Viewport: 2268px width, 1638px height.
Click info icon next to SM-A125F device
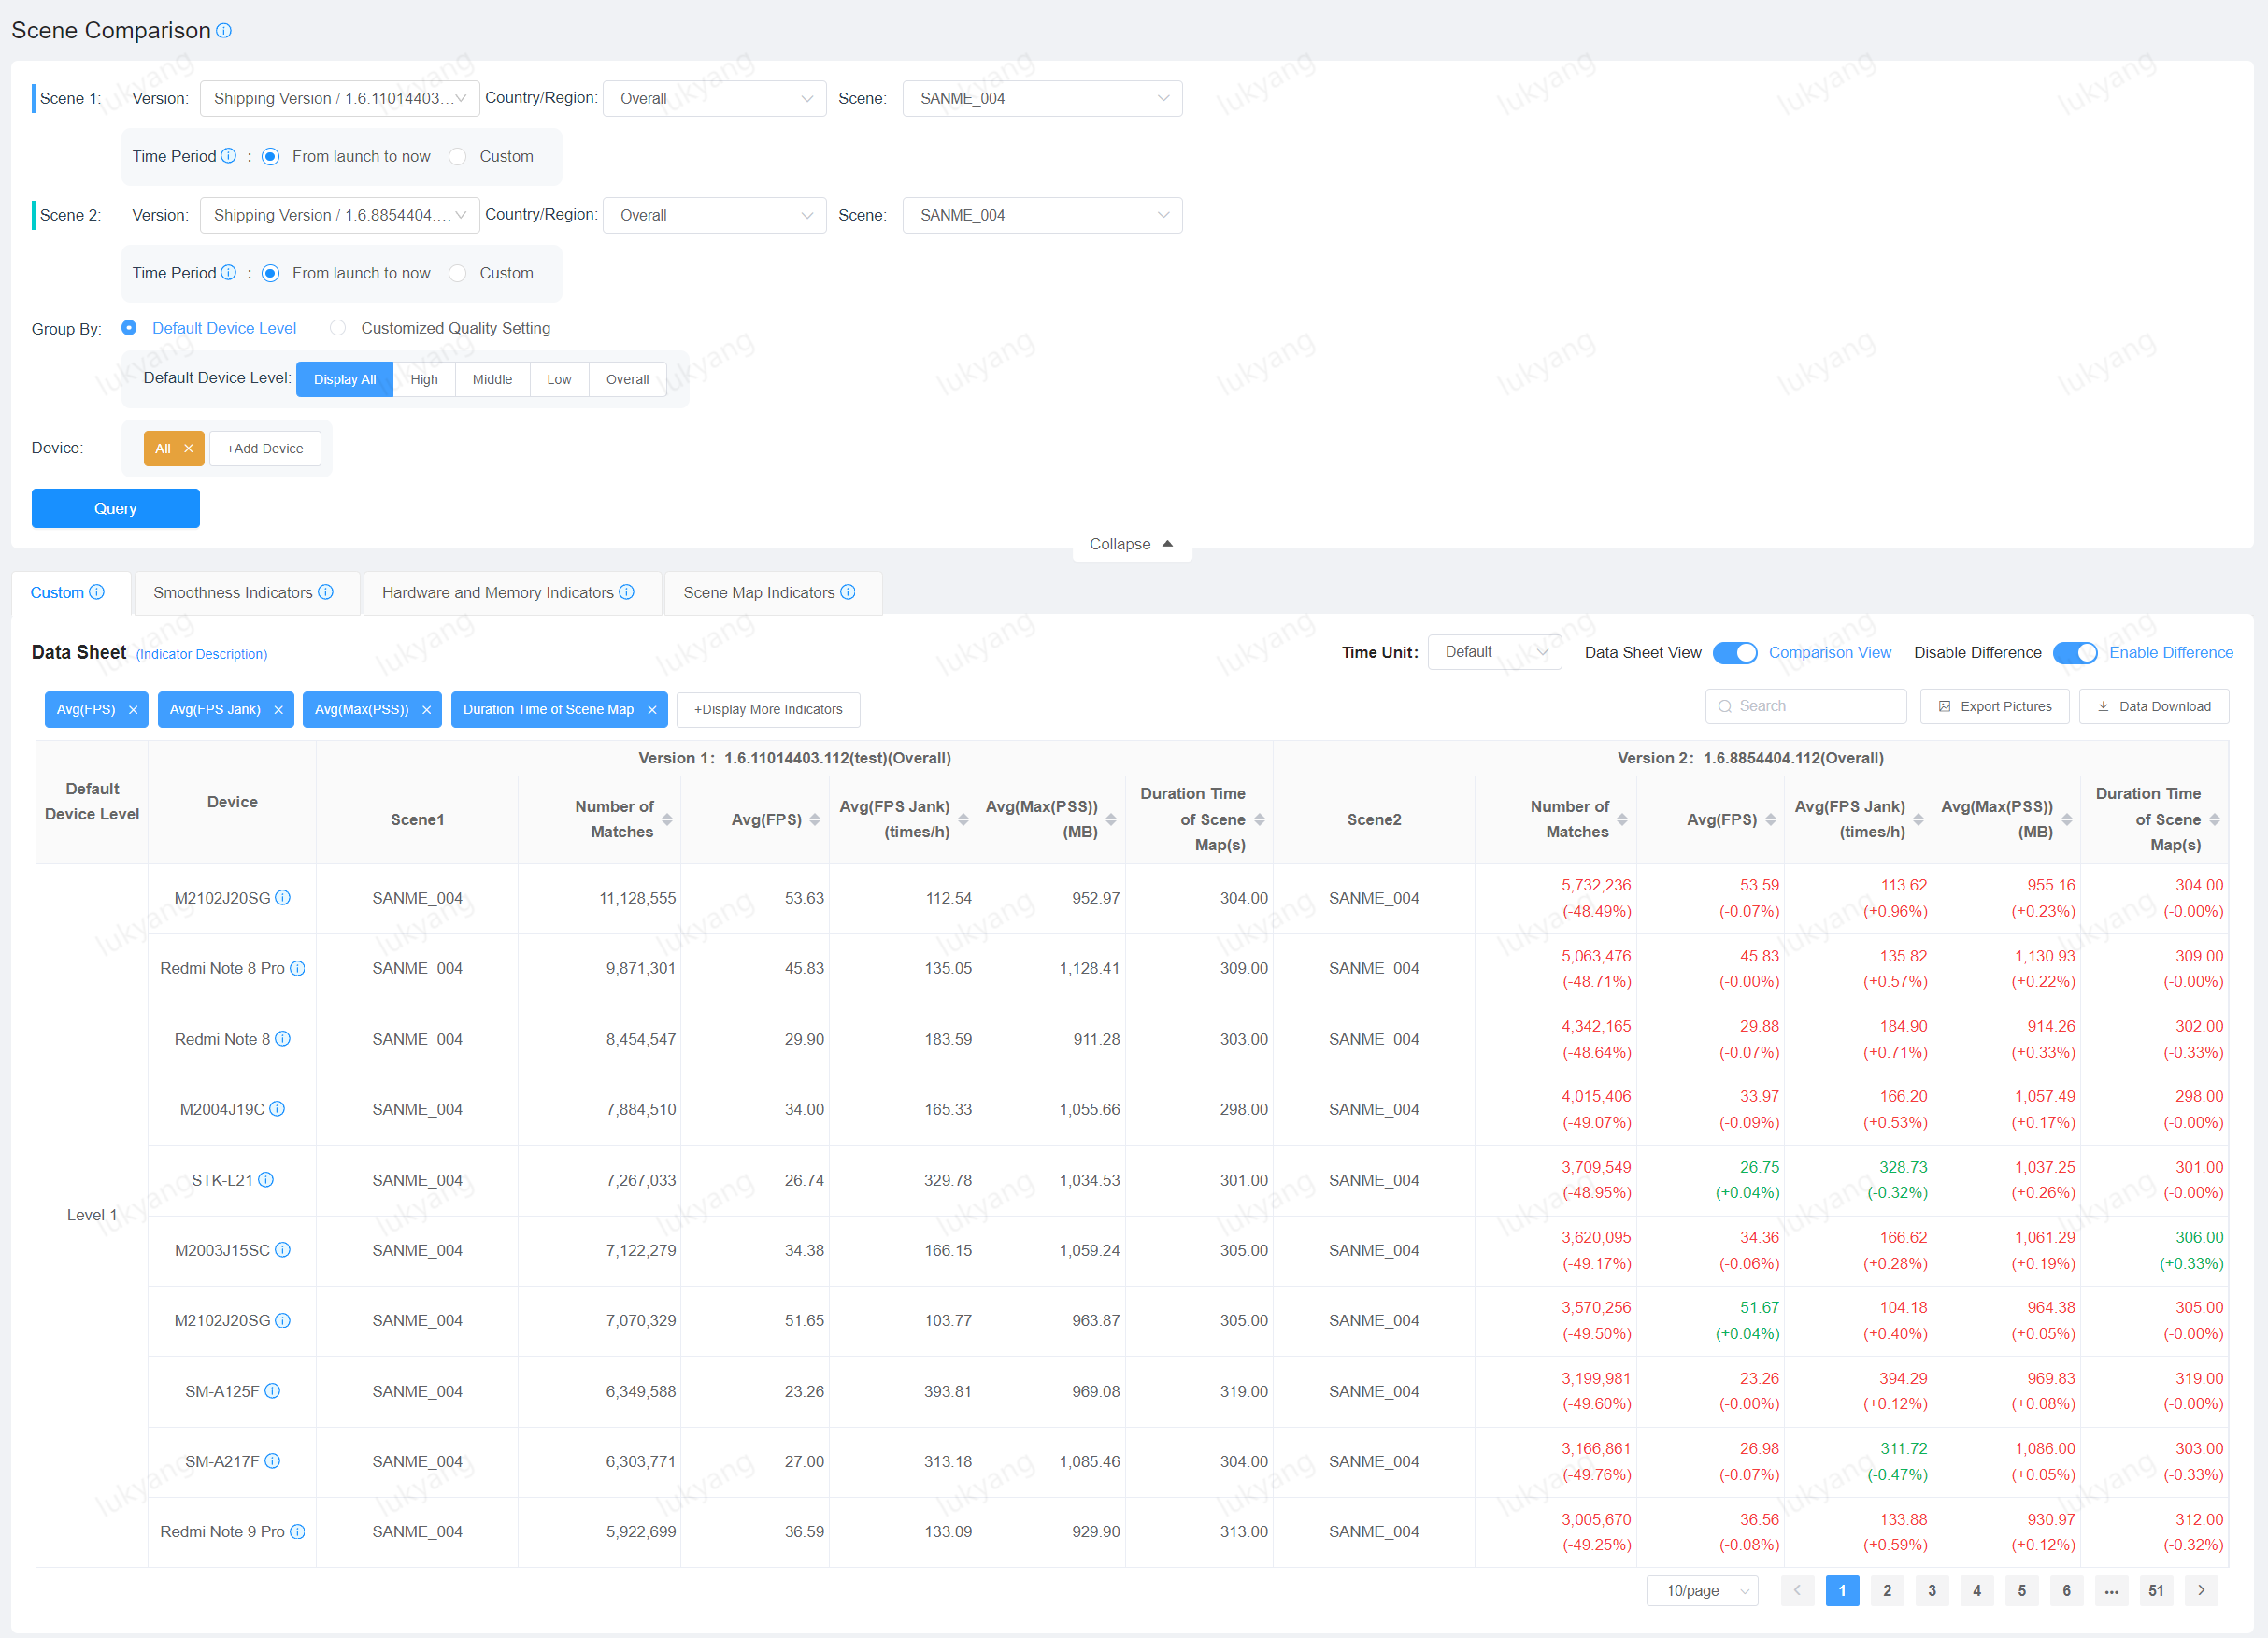click(x=272, y=1391)
